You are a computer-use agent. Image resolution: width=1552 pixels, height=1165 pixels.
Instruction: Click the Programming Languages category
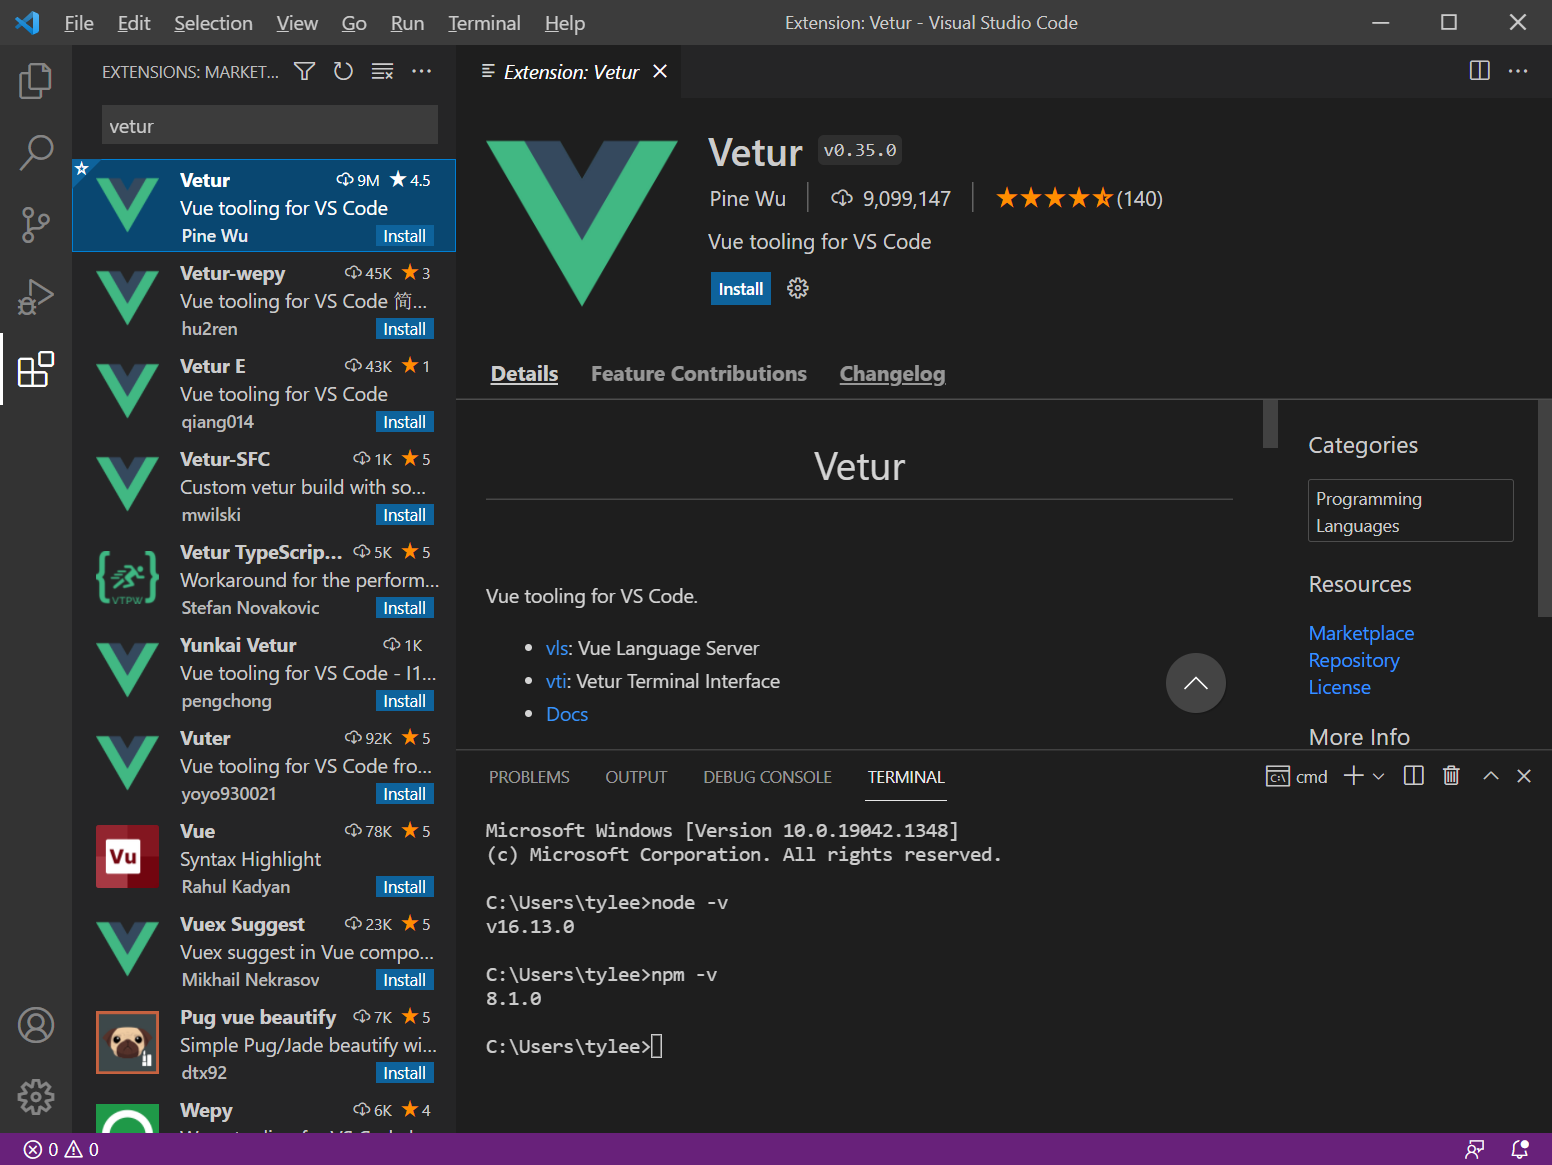tap(1410, 511)
